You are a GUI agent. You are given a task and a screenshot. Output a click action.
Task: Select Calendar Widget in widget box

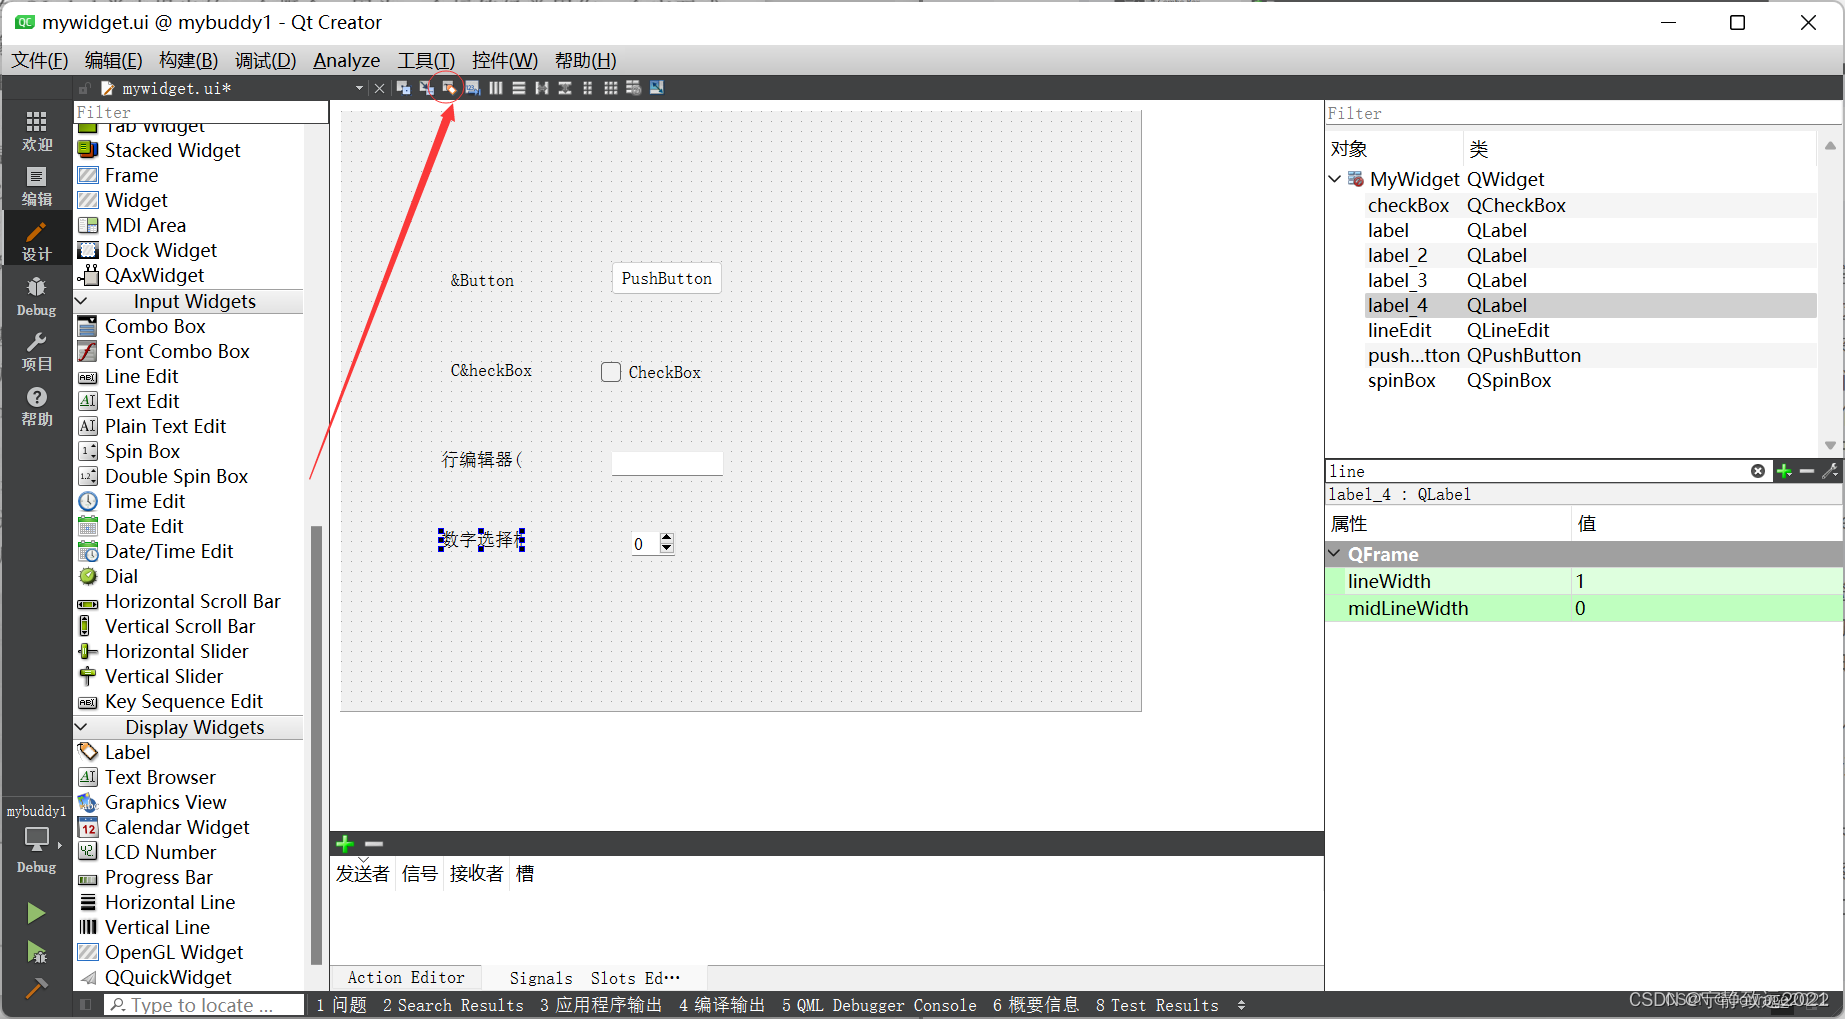(x=177, y=827)
